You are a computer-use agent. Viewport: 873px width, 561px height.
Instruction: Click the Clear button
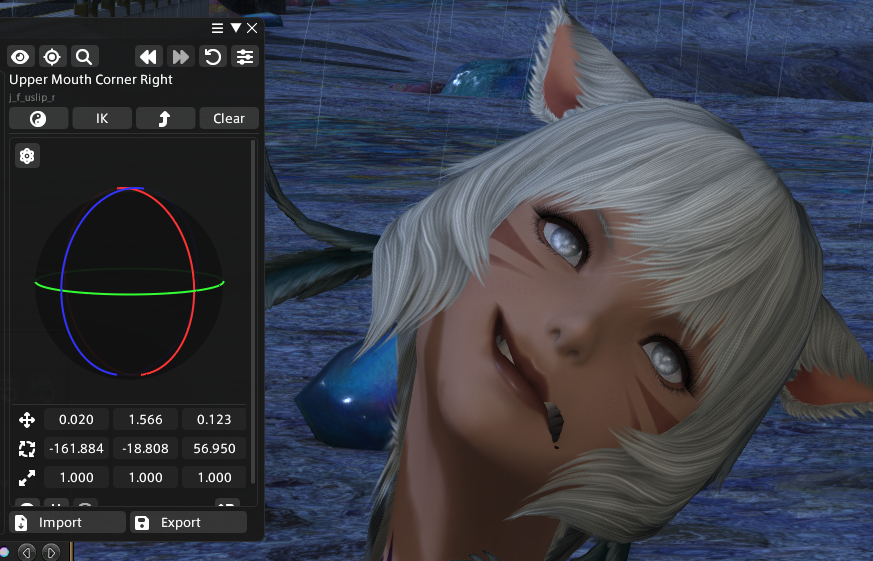(x=229, y=119)
